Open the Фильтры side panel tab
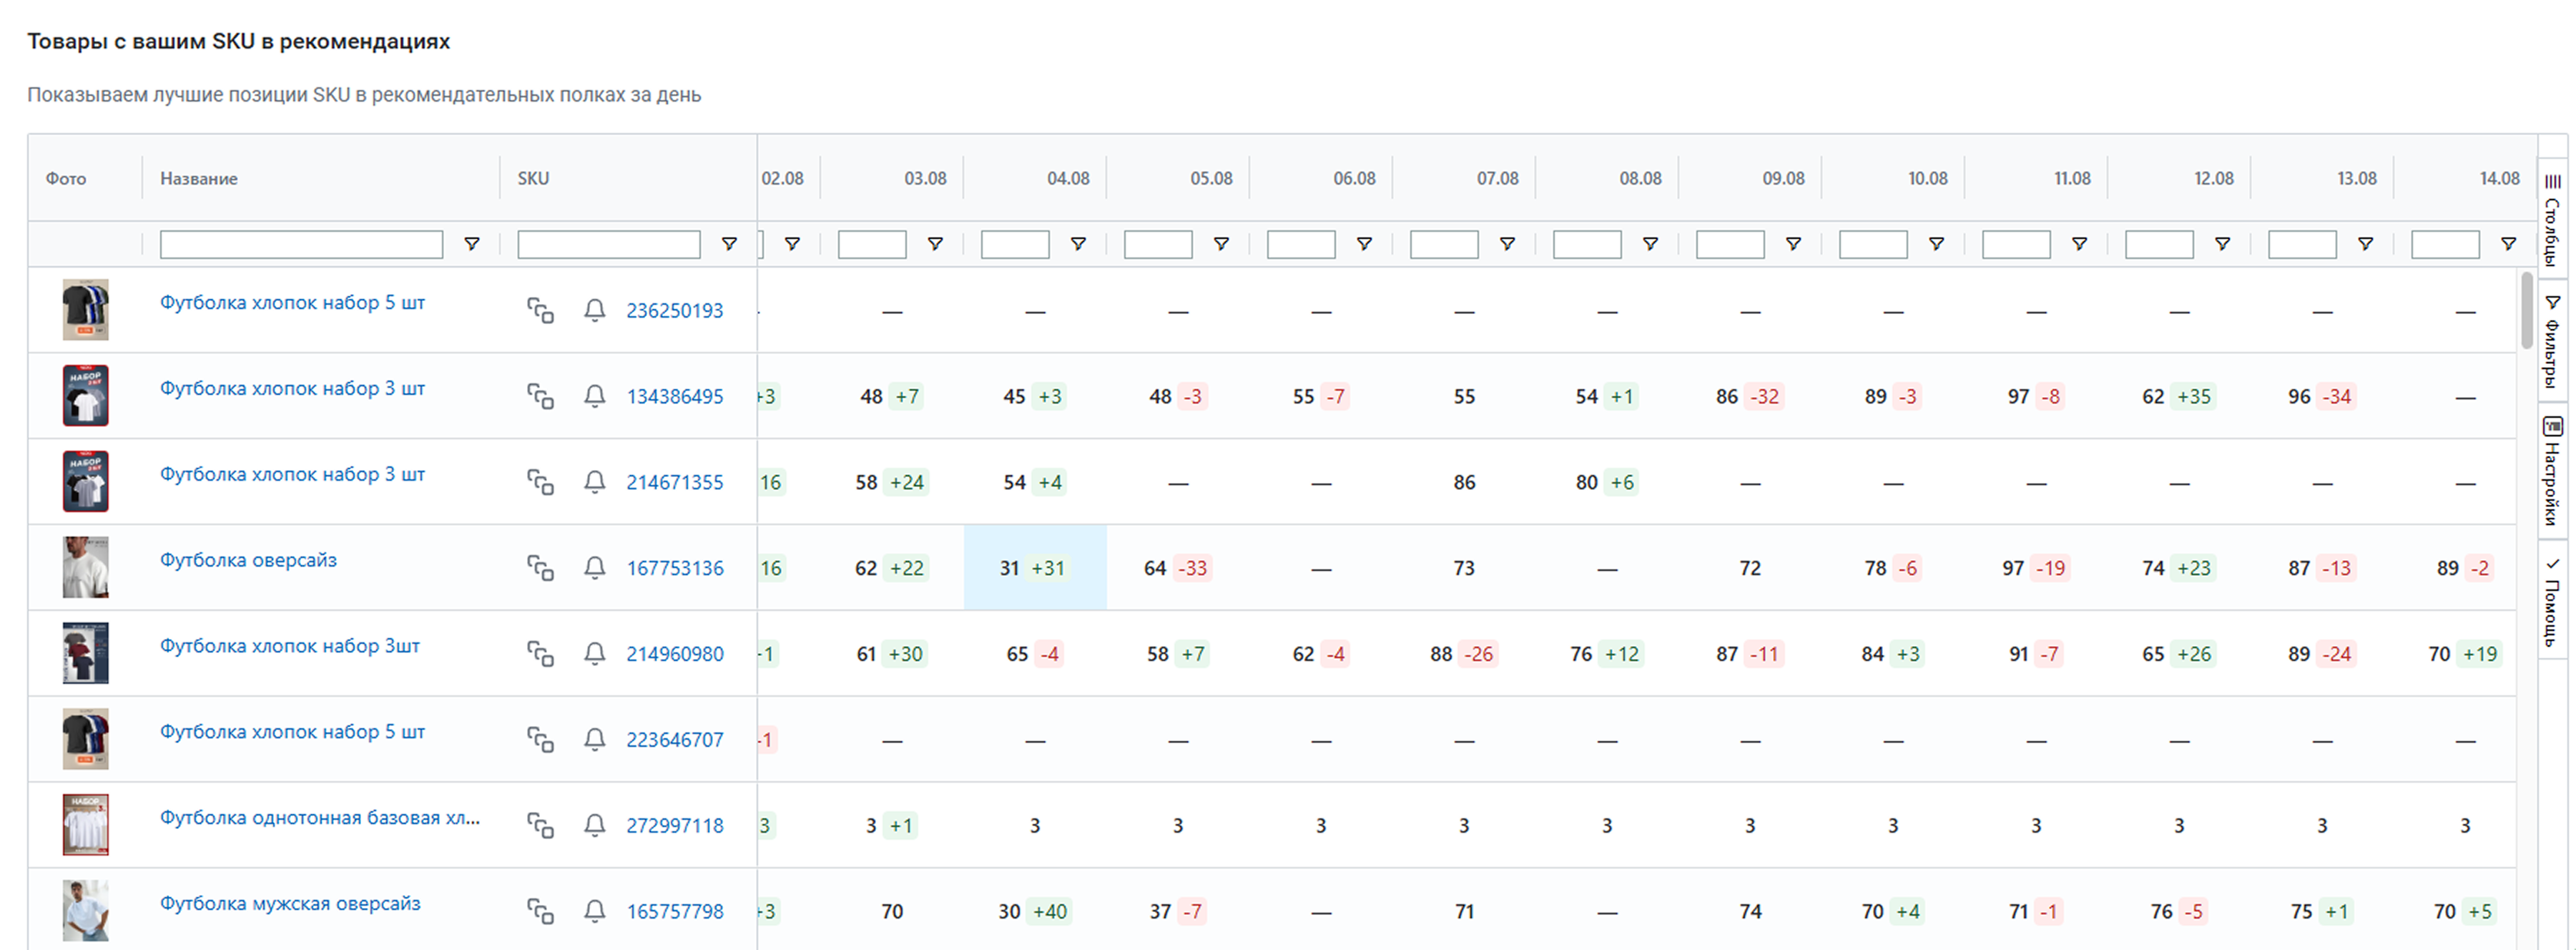The image size is (2576, 950). pyautogui.click(x=2552, y=342)
